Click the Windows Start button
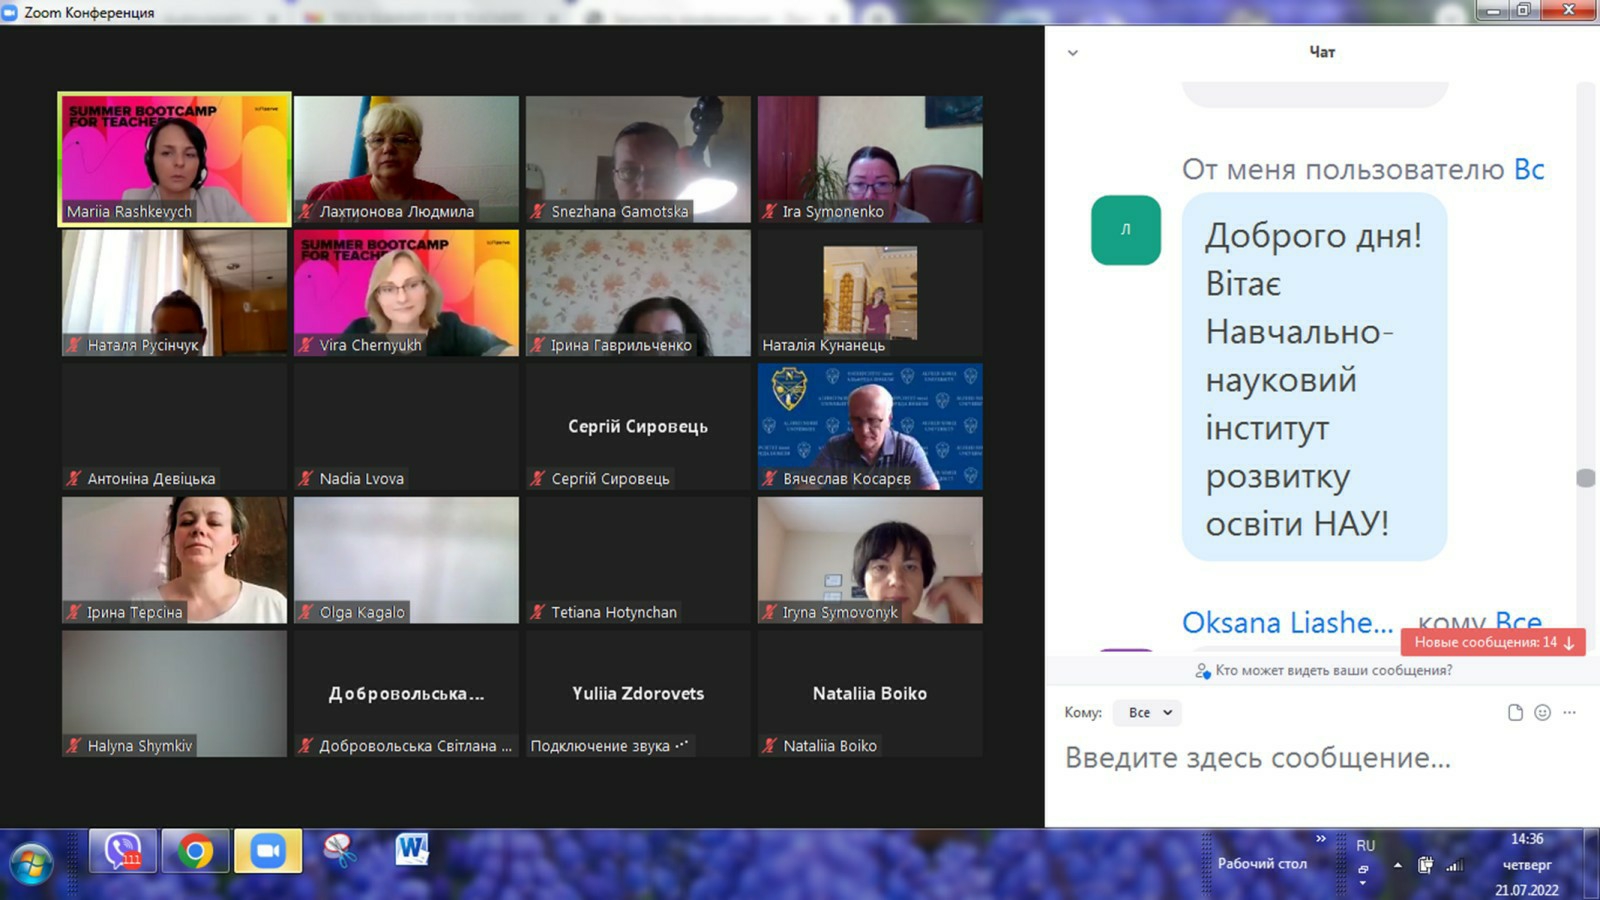 (31, 862)
